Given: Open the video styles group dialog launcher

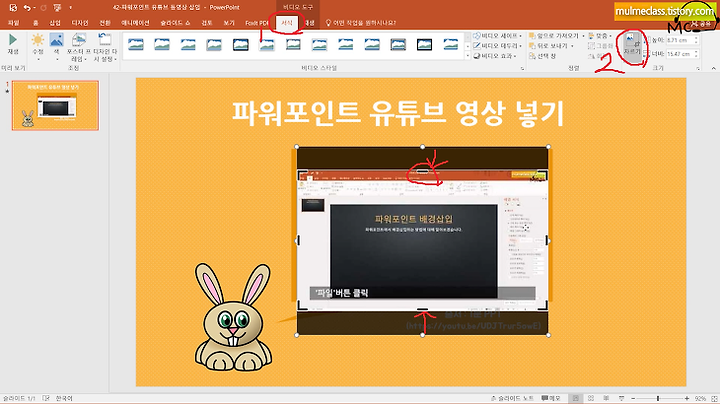Looking at the screenshot, I should 522,68.
